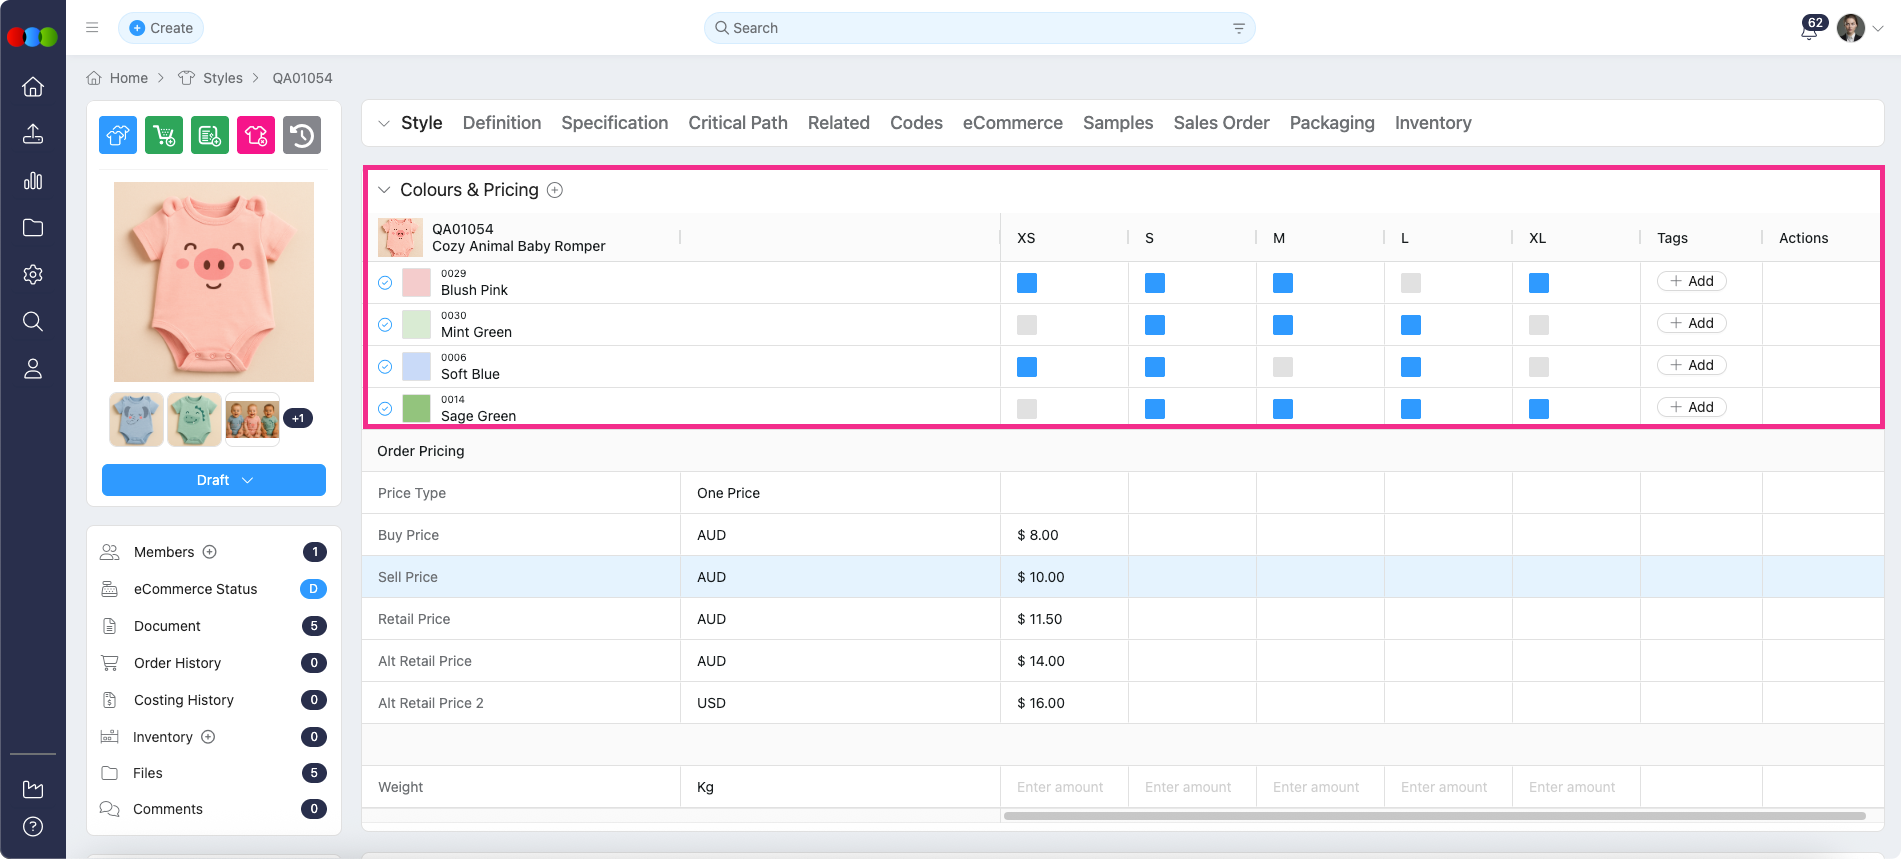This screenshot has width=1901, height=859.
Task: Open the history clock icon button
Action: (x=302, y=135)
